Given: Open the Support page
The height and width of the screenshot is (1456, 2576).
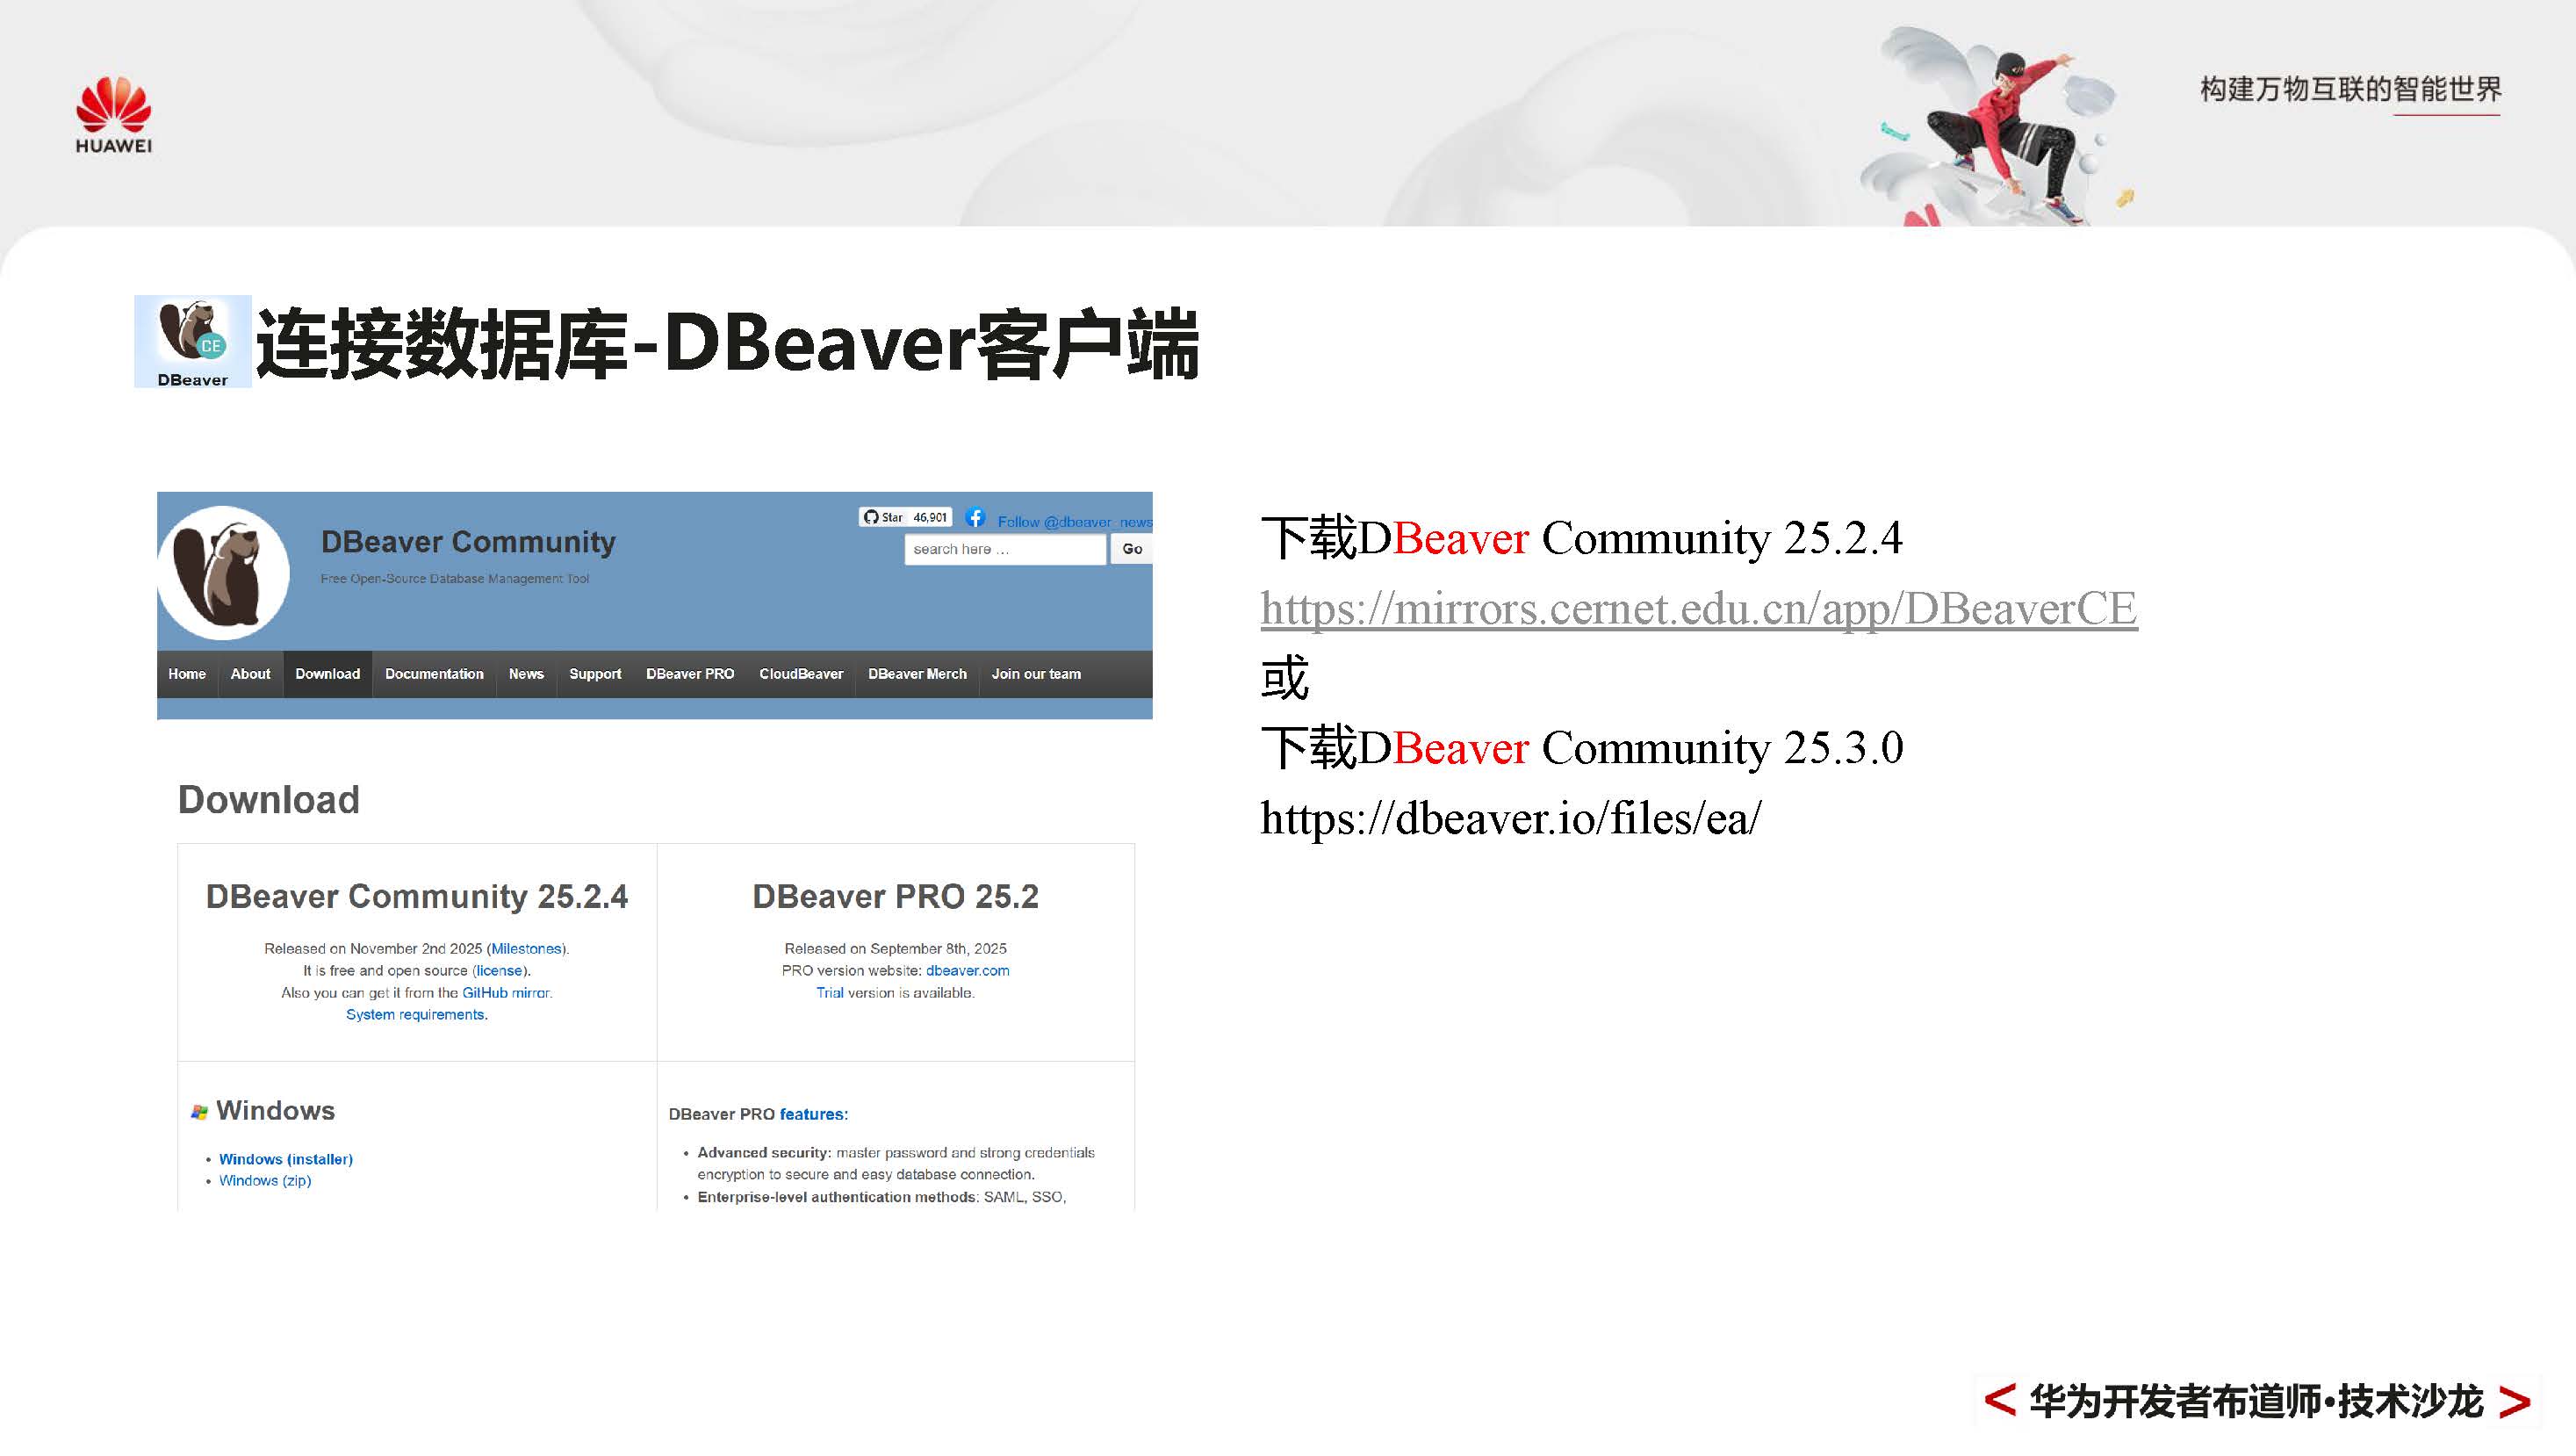Looking at the screenshot, I should click(595, 674).
